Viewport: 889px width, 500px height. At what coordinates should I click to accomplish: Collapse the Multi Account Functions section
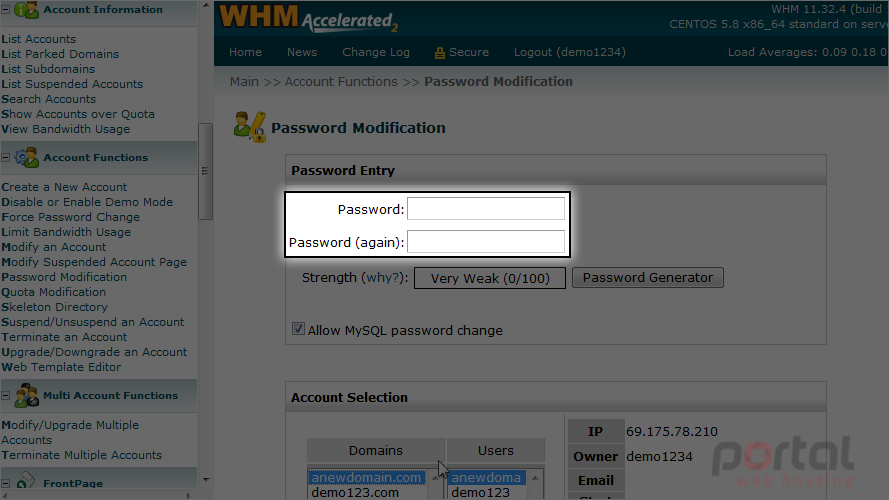6,395
